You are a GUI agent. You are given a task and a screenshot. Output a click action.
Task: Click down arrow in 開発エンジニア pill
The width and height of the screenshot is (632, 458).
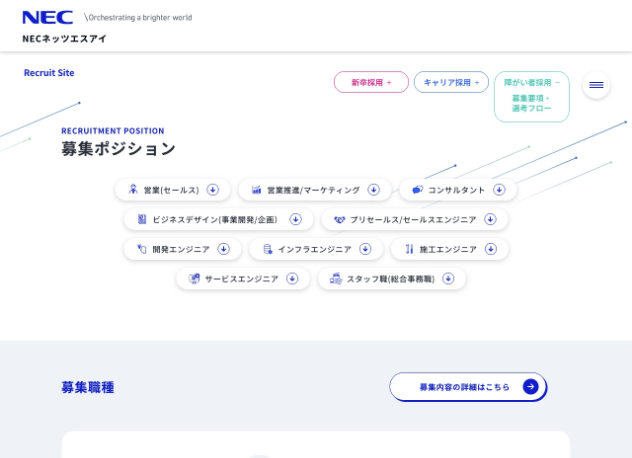[223, 249]
